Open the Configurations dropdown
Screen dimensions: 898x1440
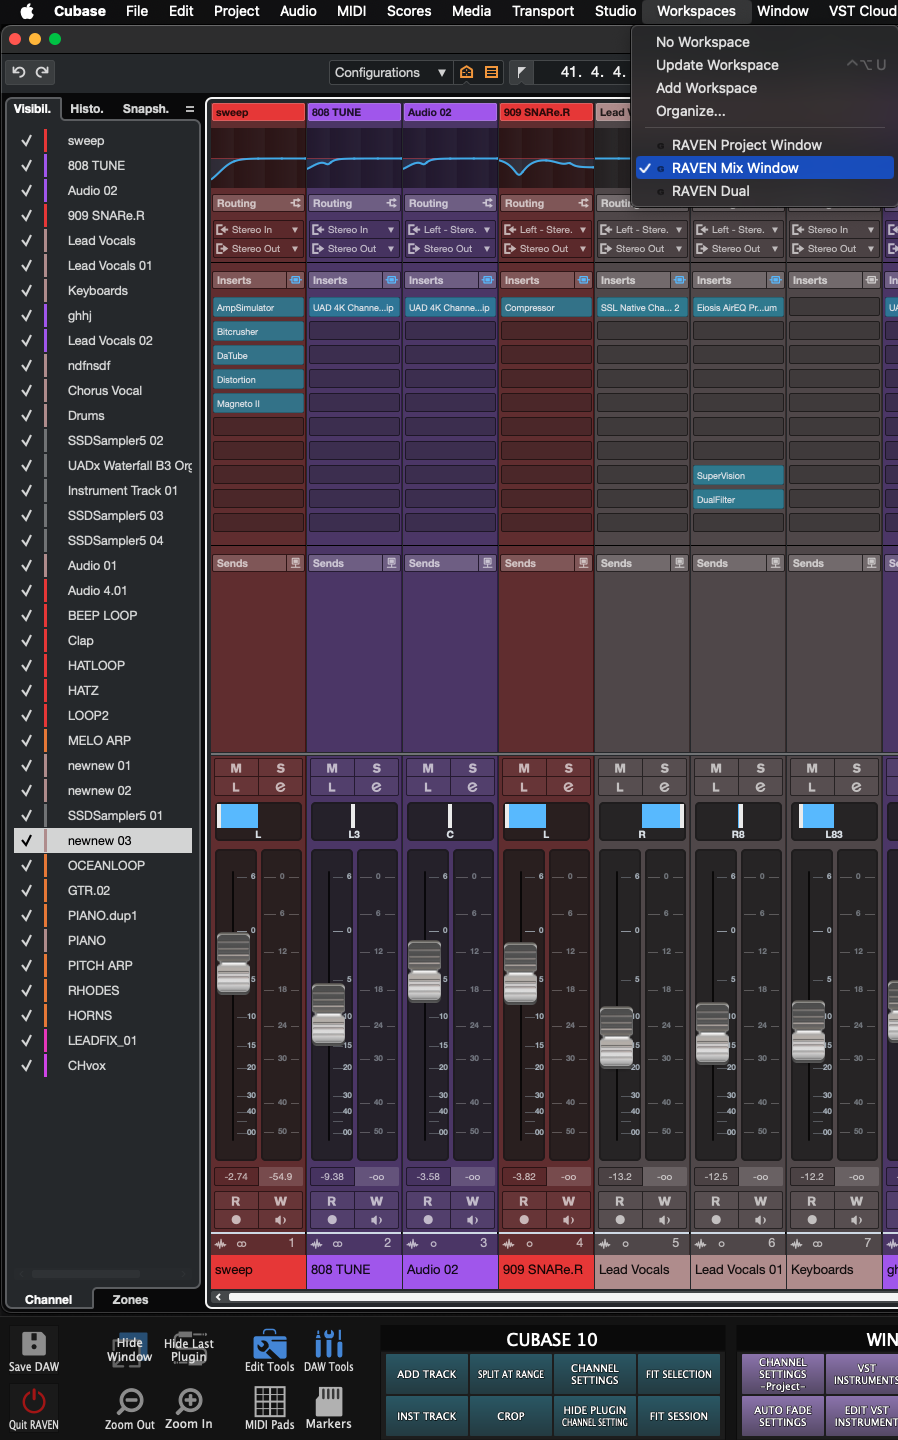click(x=391, y=72)
